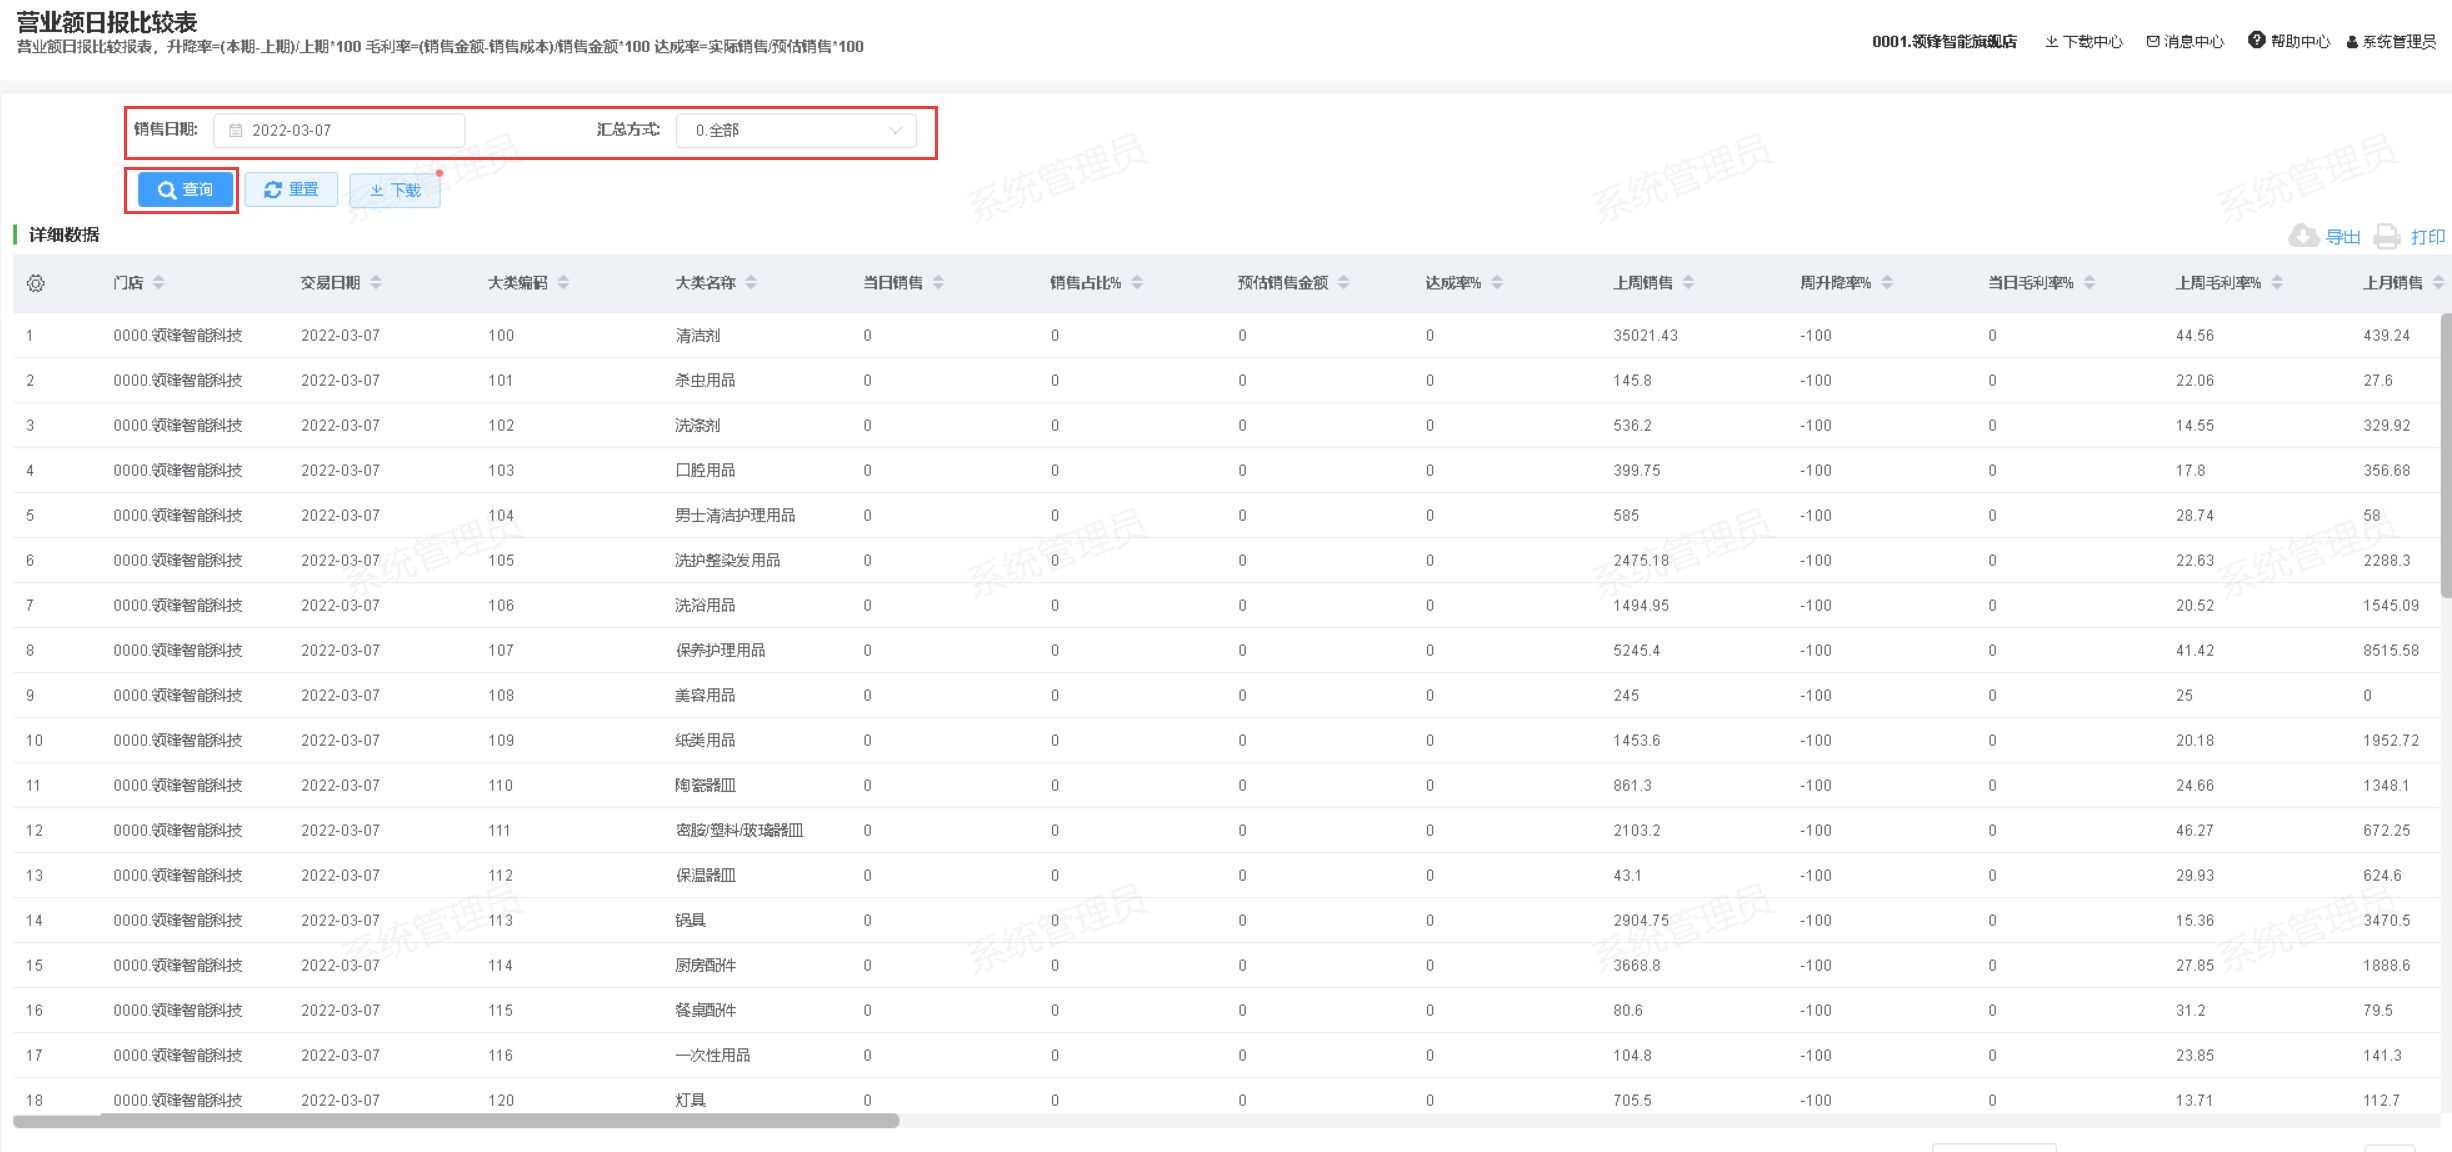The width and height of the screenshot is (2452, 1152).
Task: Click the printer icon
Action: [2387, 236]
